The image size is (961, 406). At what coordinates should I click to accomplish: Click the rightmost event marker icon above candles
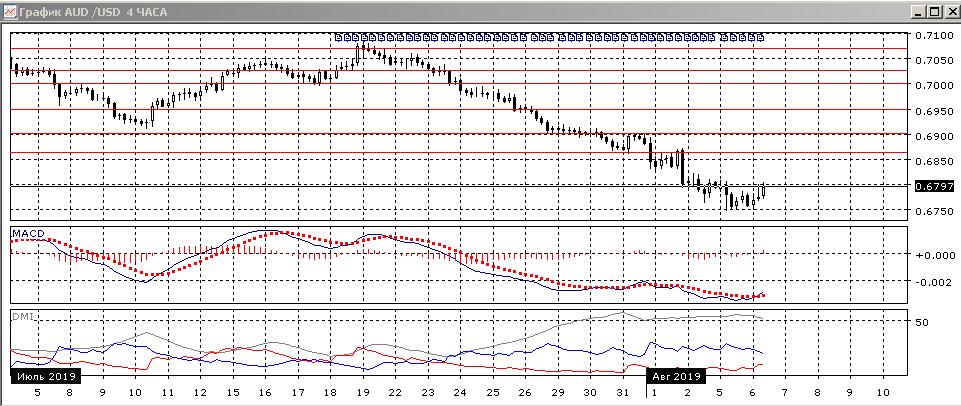click(x=759, y=37)
